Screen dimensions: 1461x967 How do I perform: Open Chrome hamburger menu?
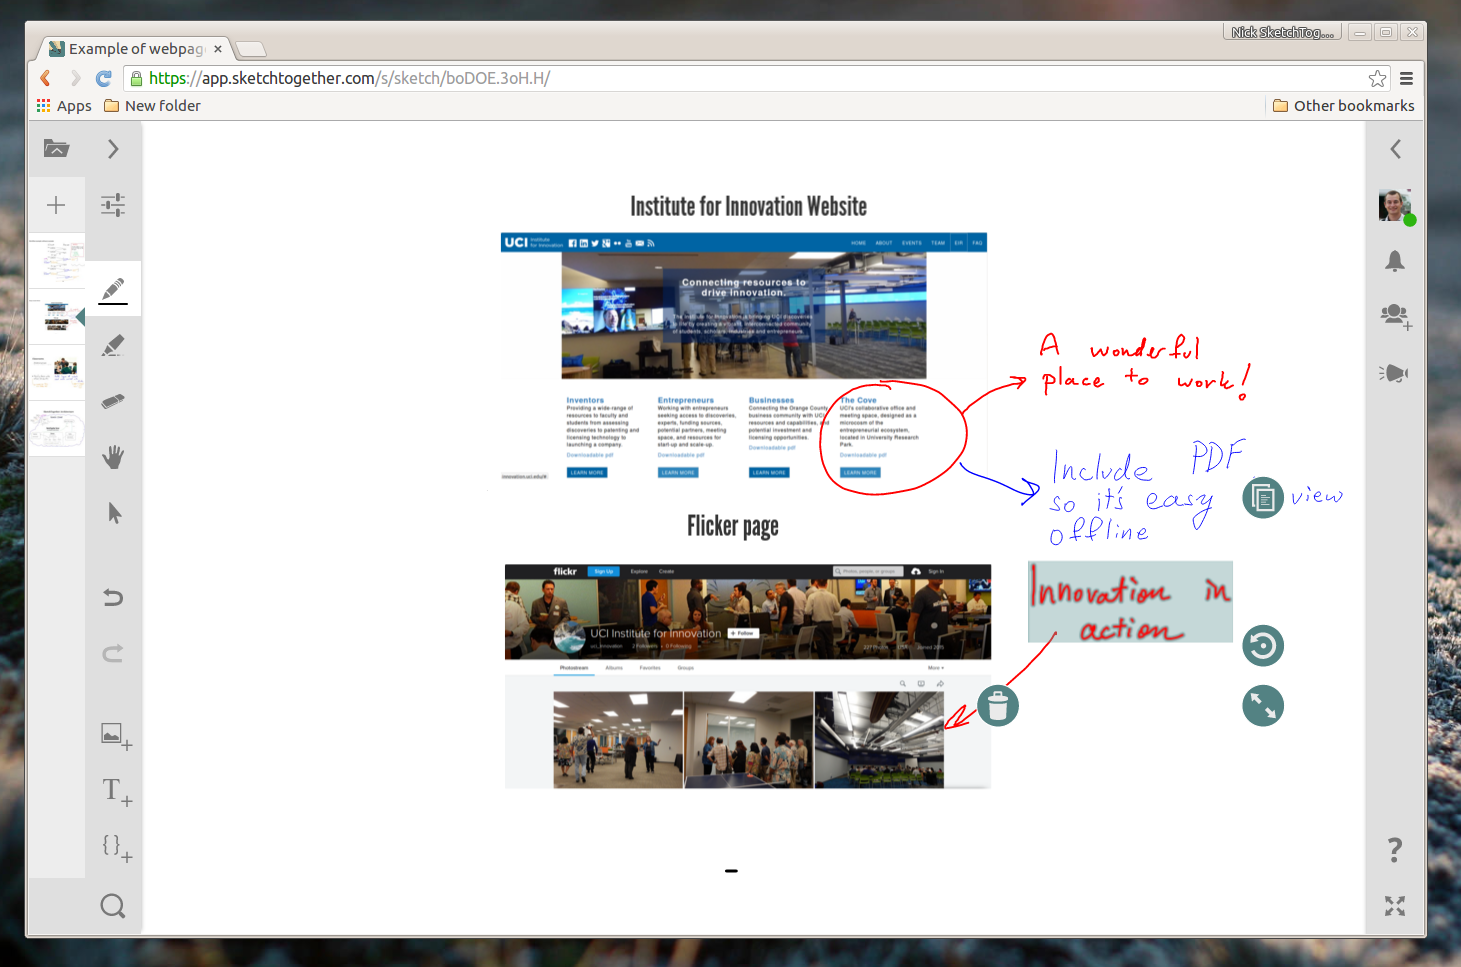coord(1406,78)
